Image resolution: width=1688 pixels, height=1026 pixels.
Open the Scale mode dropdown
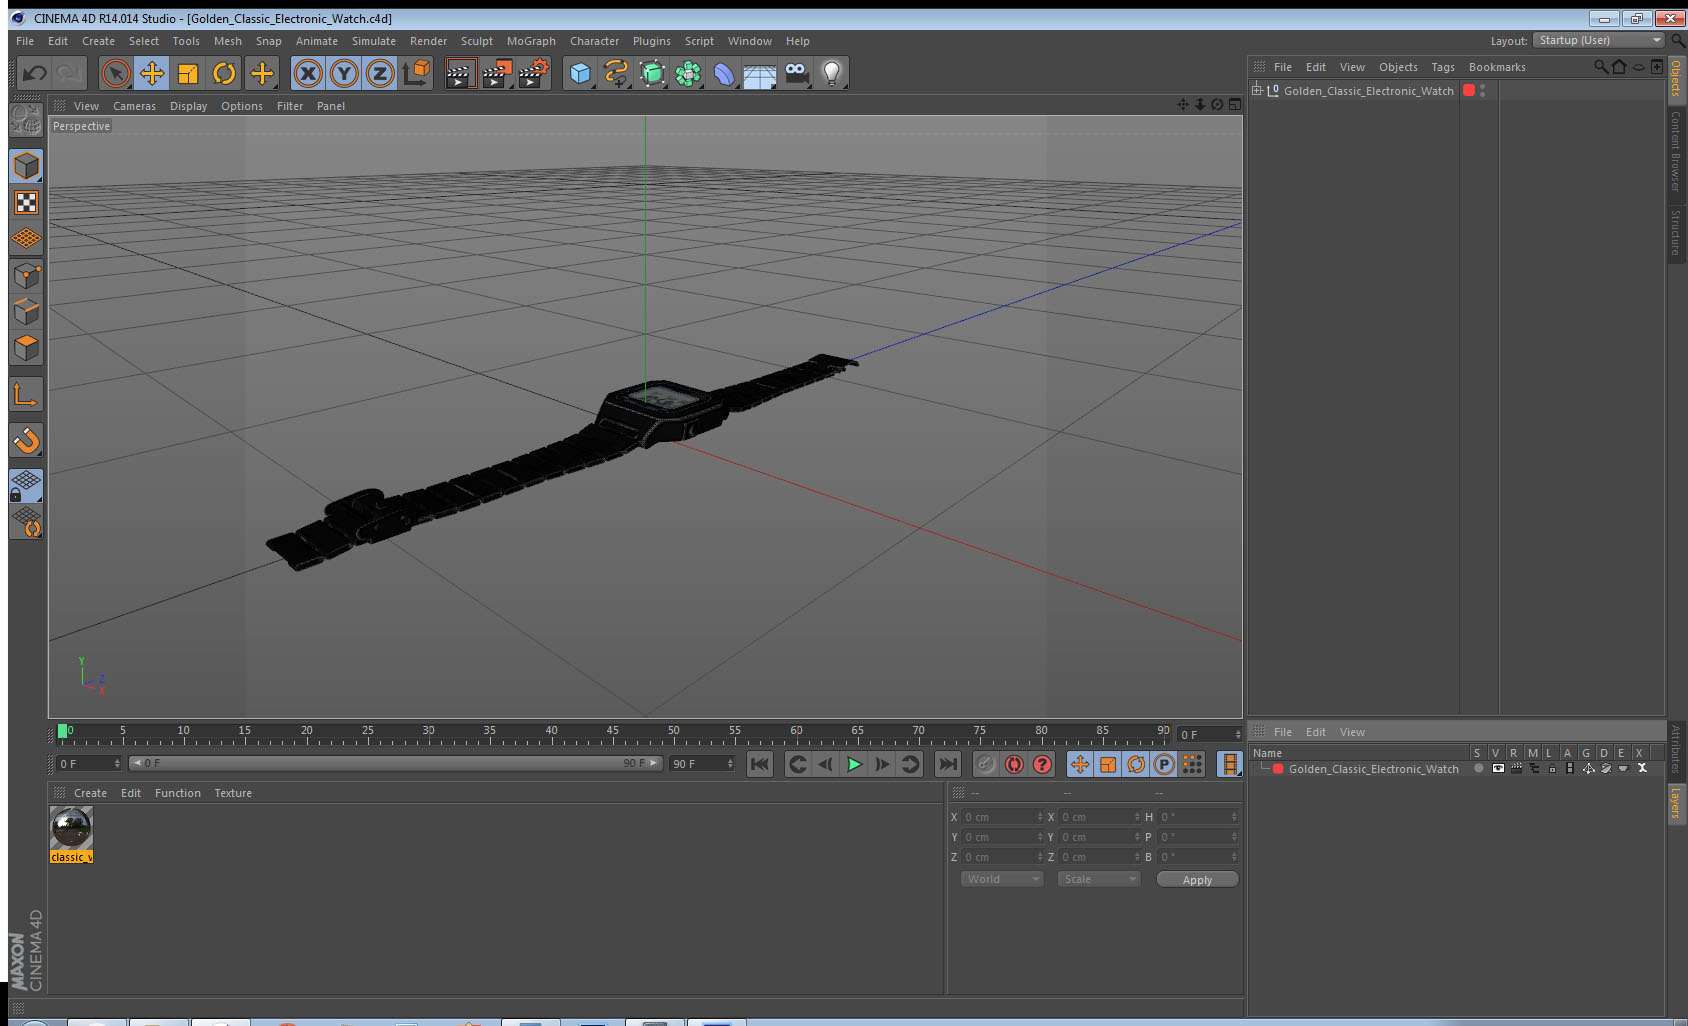click(1099, 879)
